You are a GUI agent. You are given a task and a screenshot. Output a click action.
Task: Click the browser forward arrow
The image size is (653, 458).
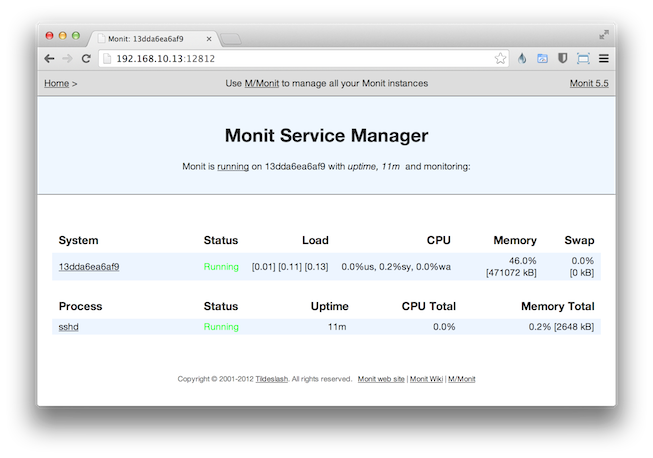coord(67,59)
